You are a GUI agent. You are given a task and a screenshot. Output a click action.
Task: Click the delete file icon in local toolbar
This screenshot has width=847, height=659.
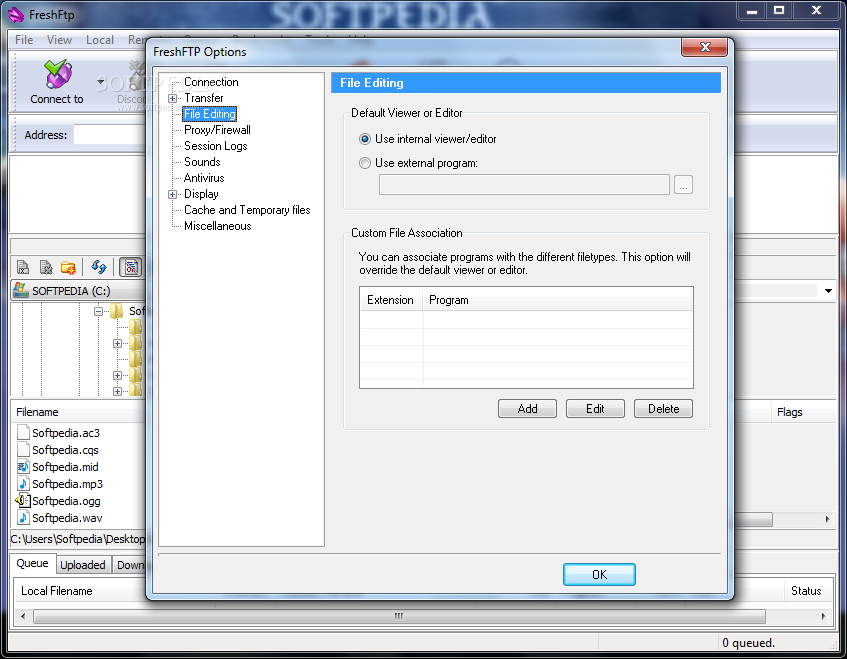pyautogui.click(x=46, y=267)
